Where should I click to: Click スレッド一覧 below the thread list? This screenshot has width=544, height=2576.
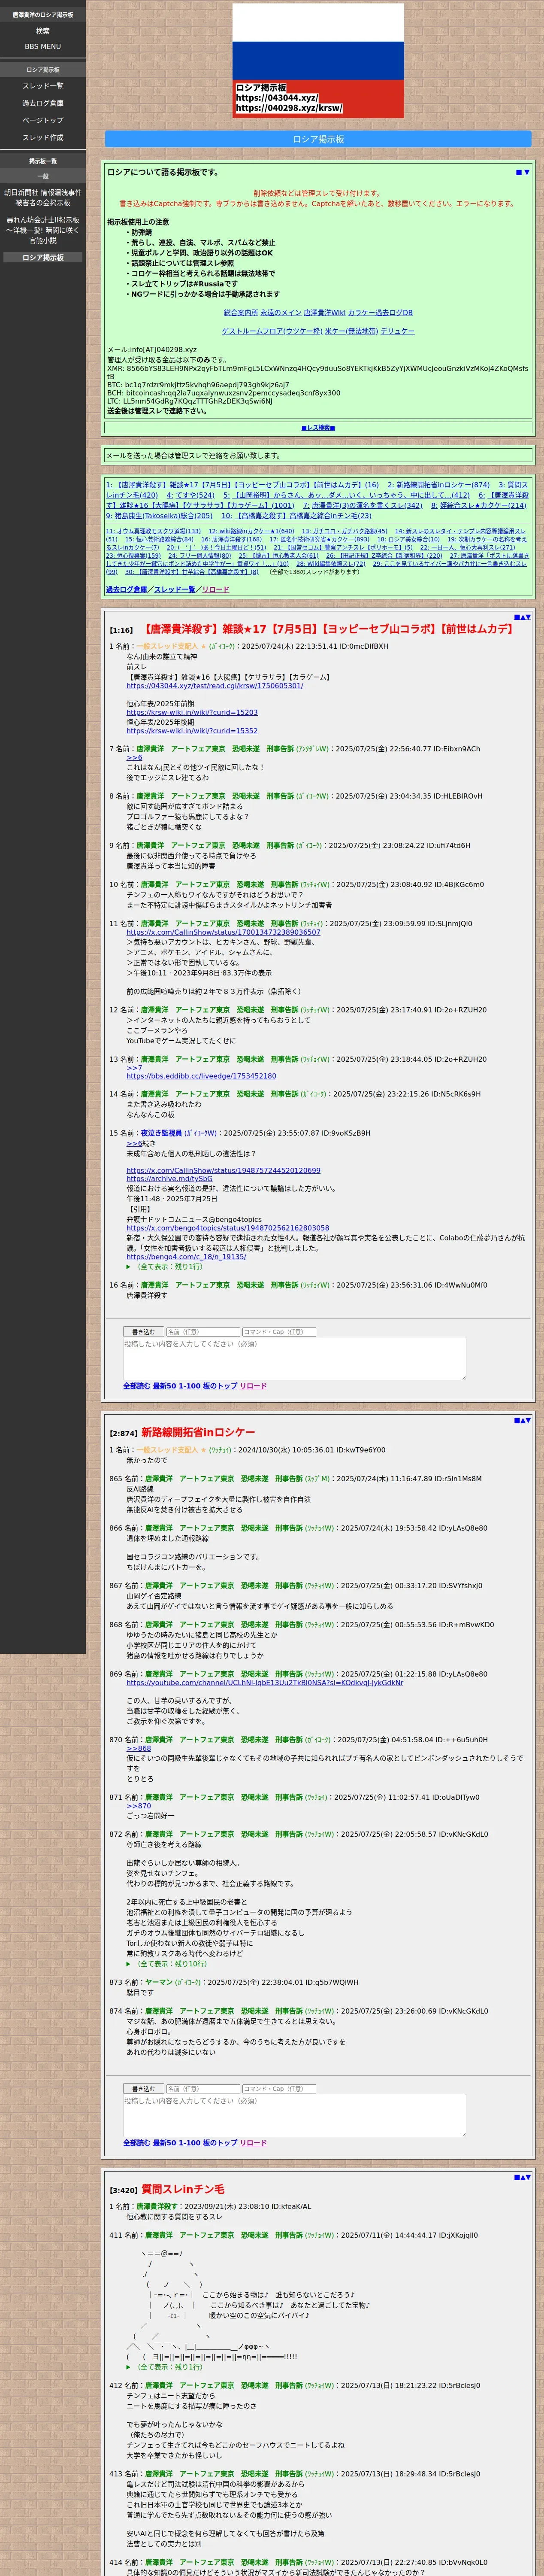175,589
